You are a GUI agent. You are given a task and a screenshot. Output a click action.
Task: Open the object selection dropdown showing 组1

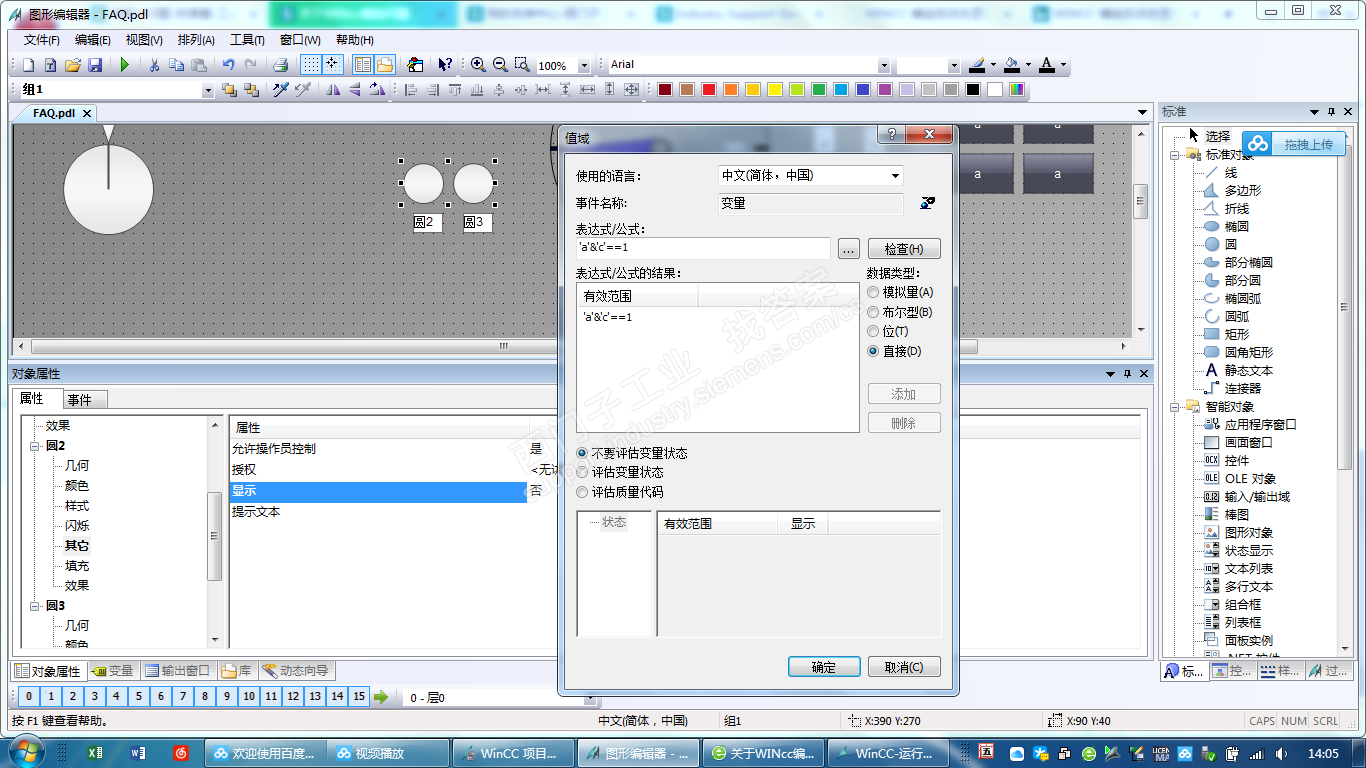[208, 91]
